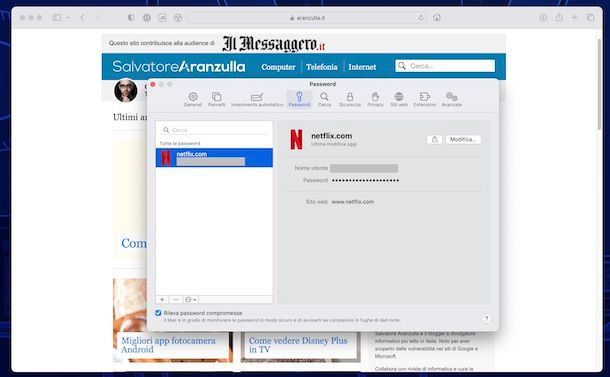Click the hidden password dots field
This screenshot has width=610, height=377.
(365, 180)
